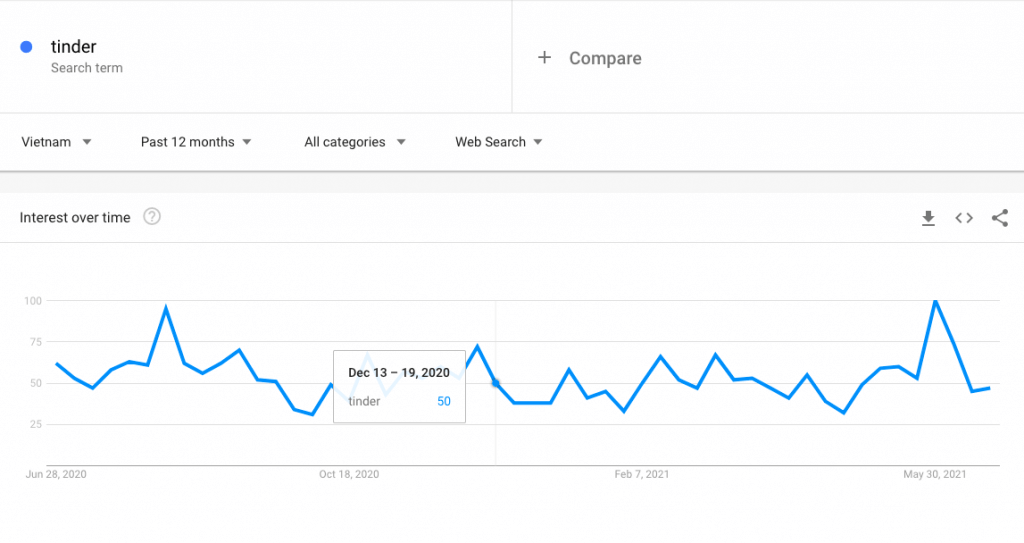Click the Dec 13–19 data point
The image size is (1024, 543).
[496, 384]
